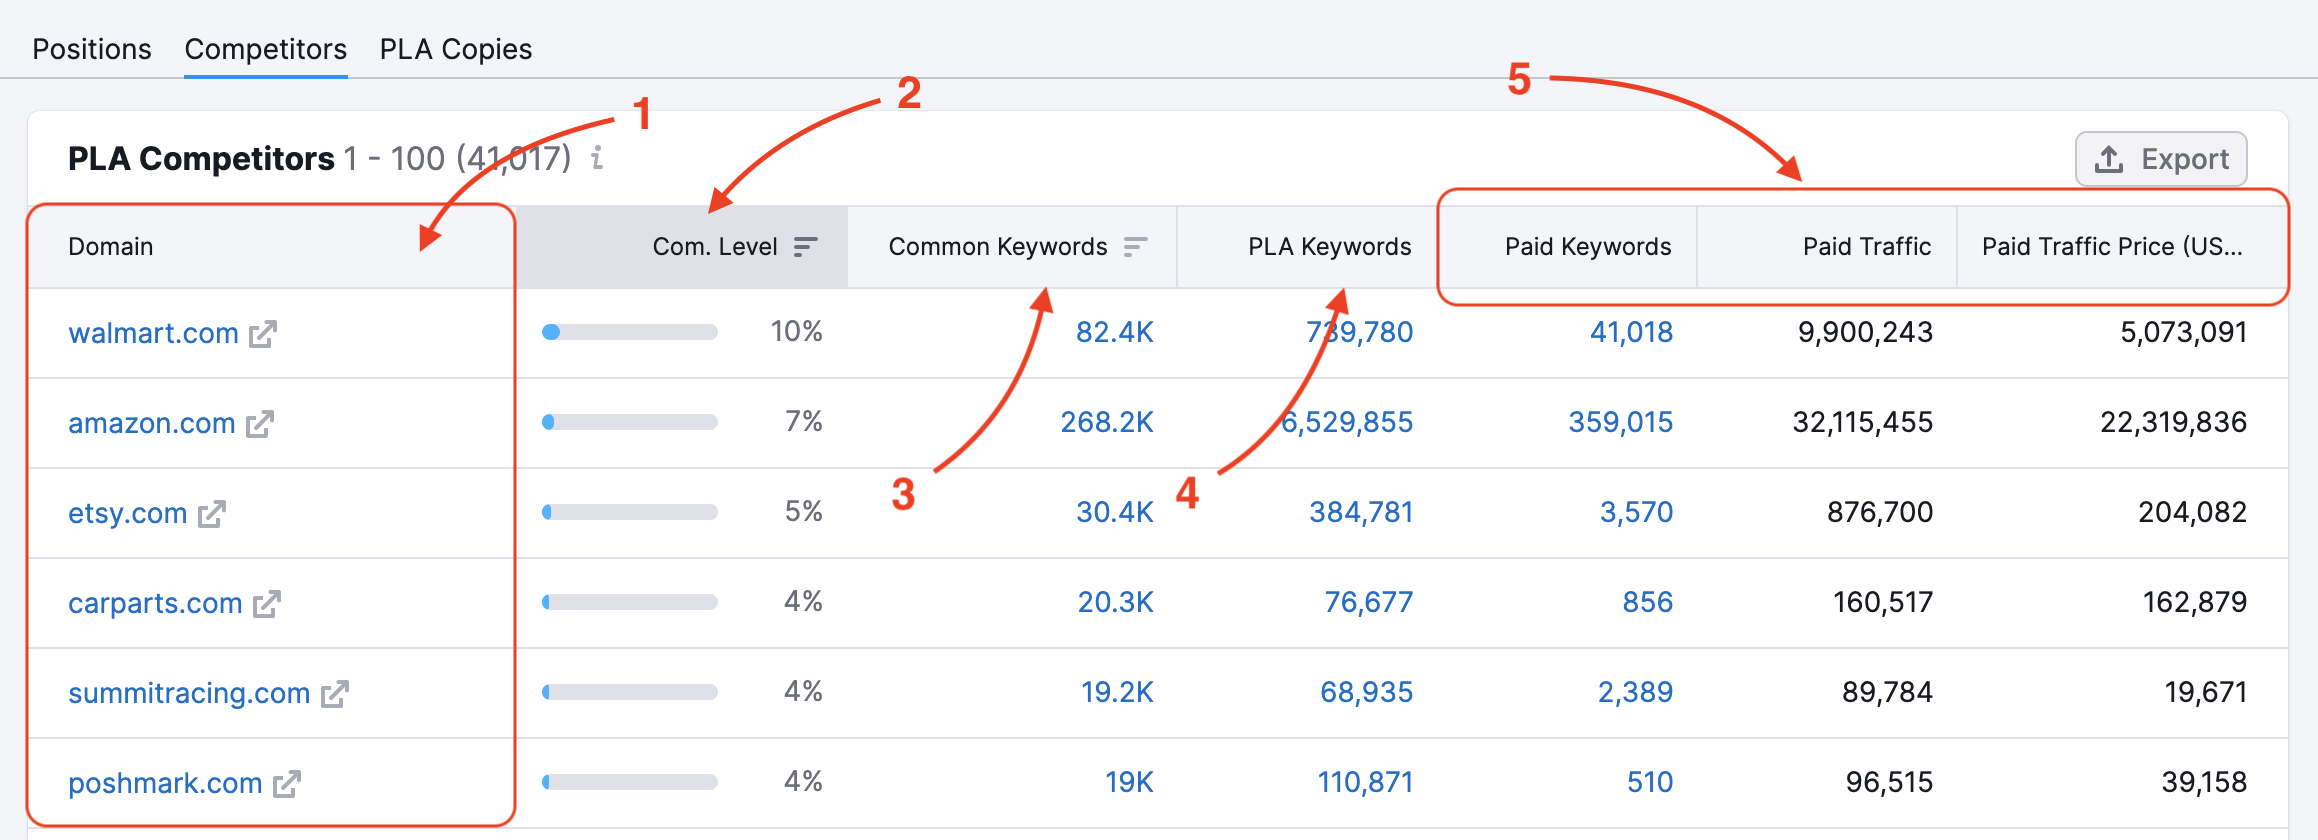The image size is (2318, 840).
Task: Open walmart.com paid keywords 41,018
Action: click(1632, 332)
